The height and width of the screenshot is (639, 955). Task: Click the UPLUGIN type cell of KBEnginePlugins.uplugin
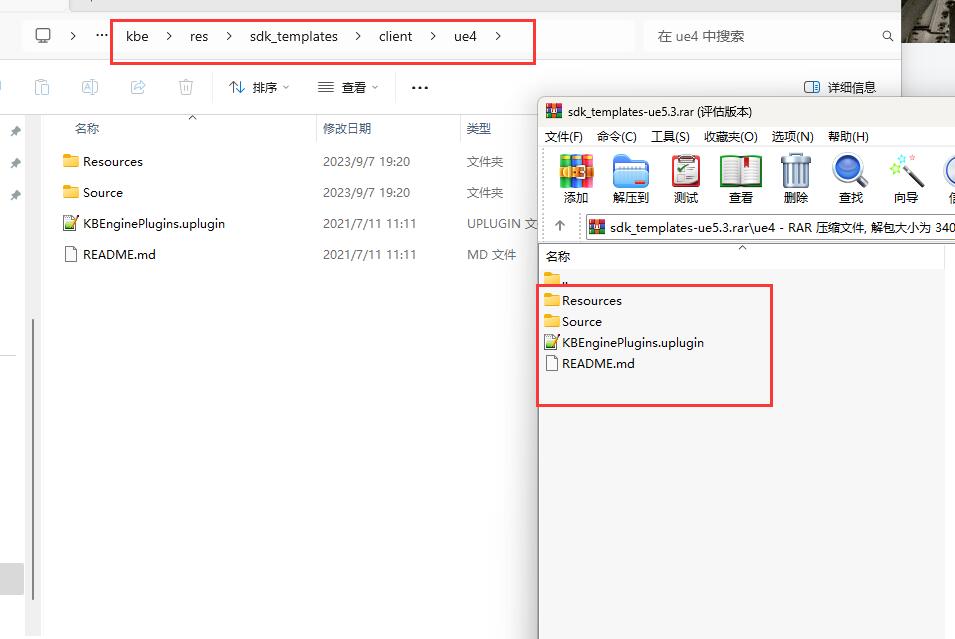[x=501, y=224]
